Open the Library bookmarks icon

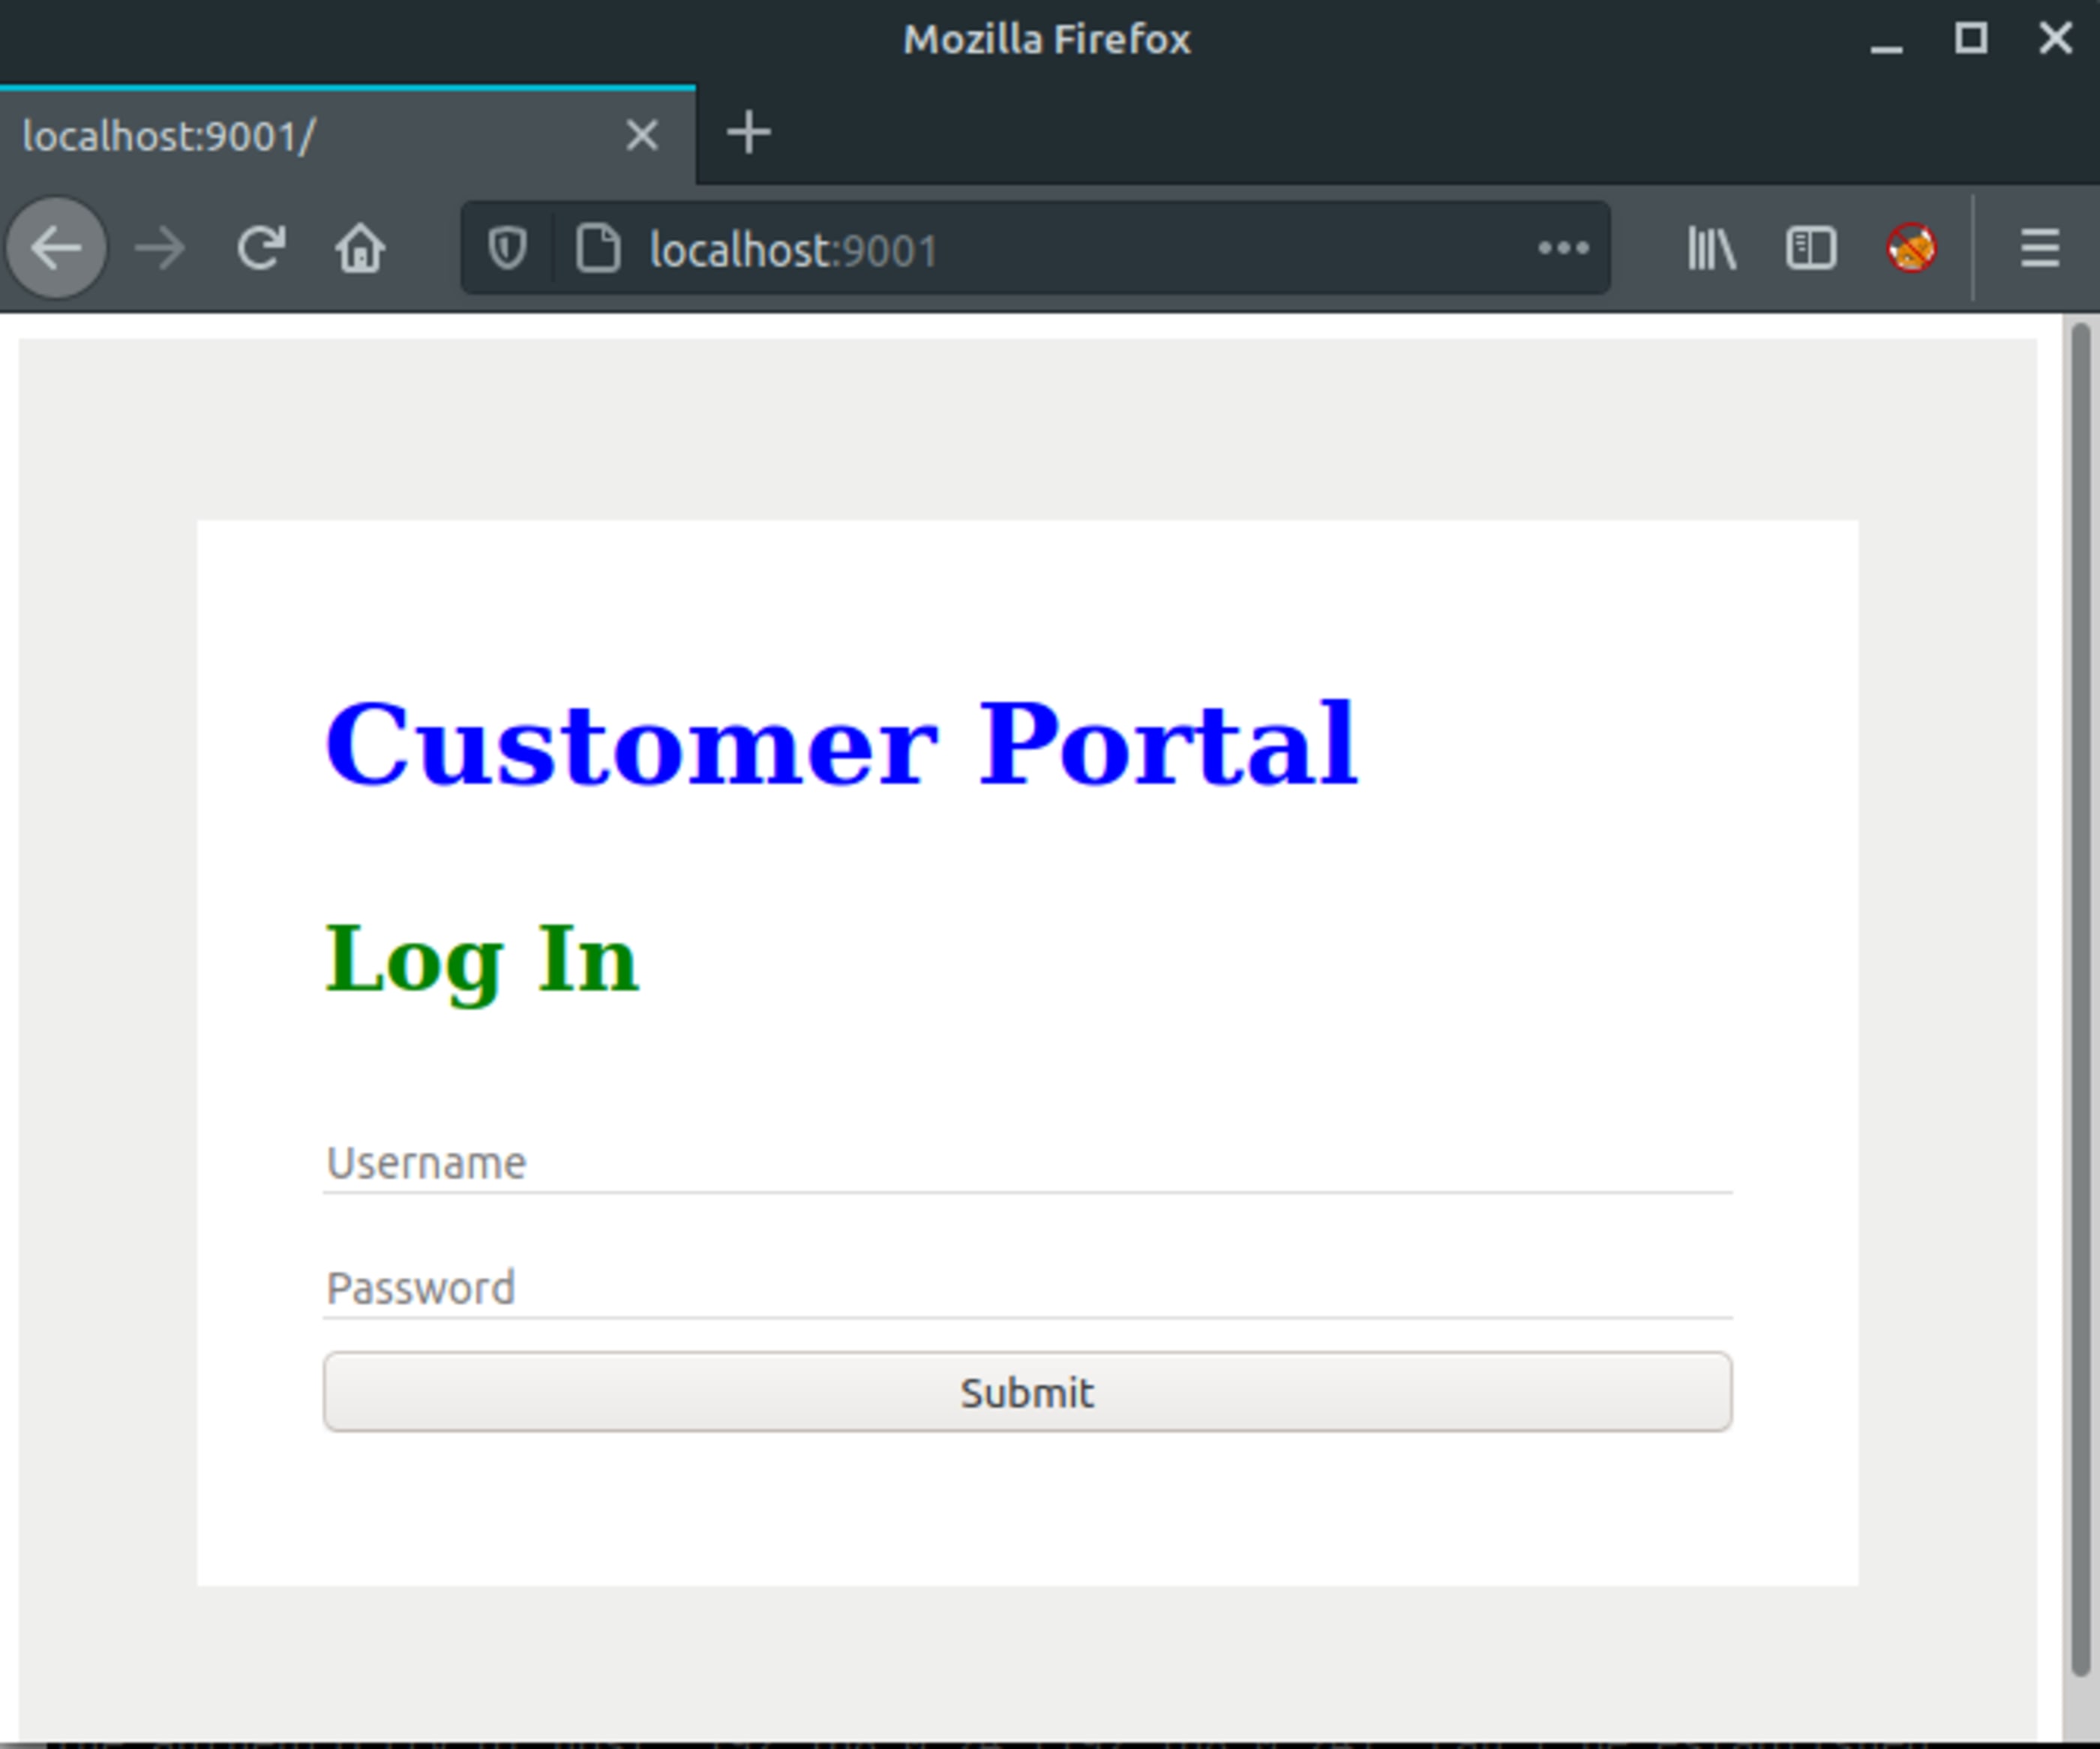point(1711,248)
